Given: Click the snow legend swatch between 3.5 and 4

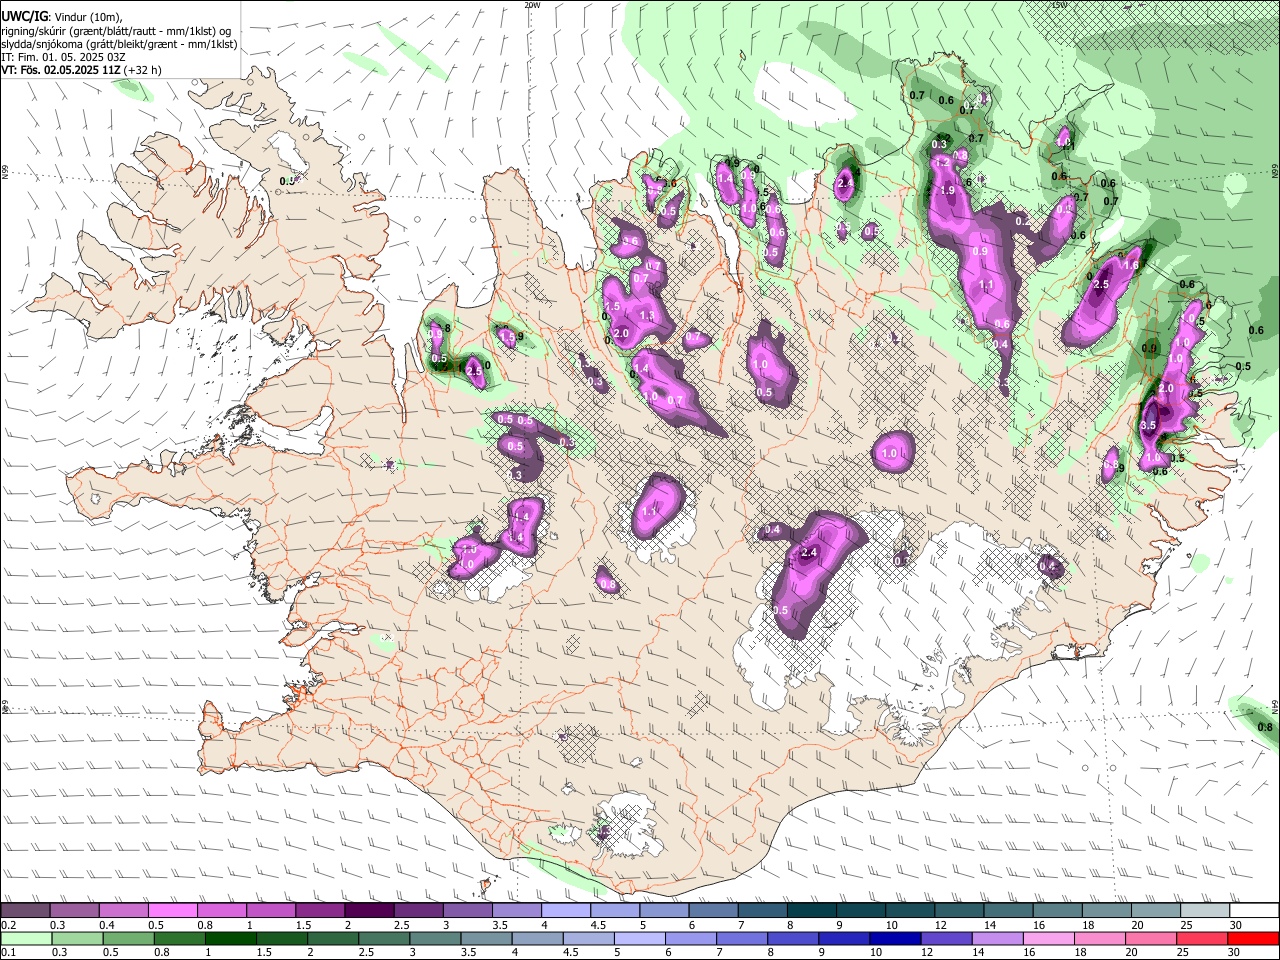Looking at the screenshot, I should point(516,911).
